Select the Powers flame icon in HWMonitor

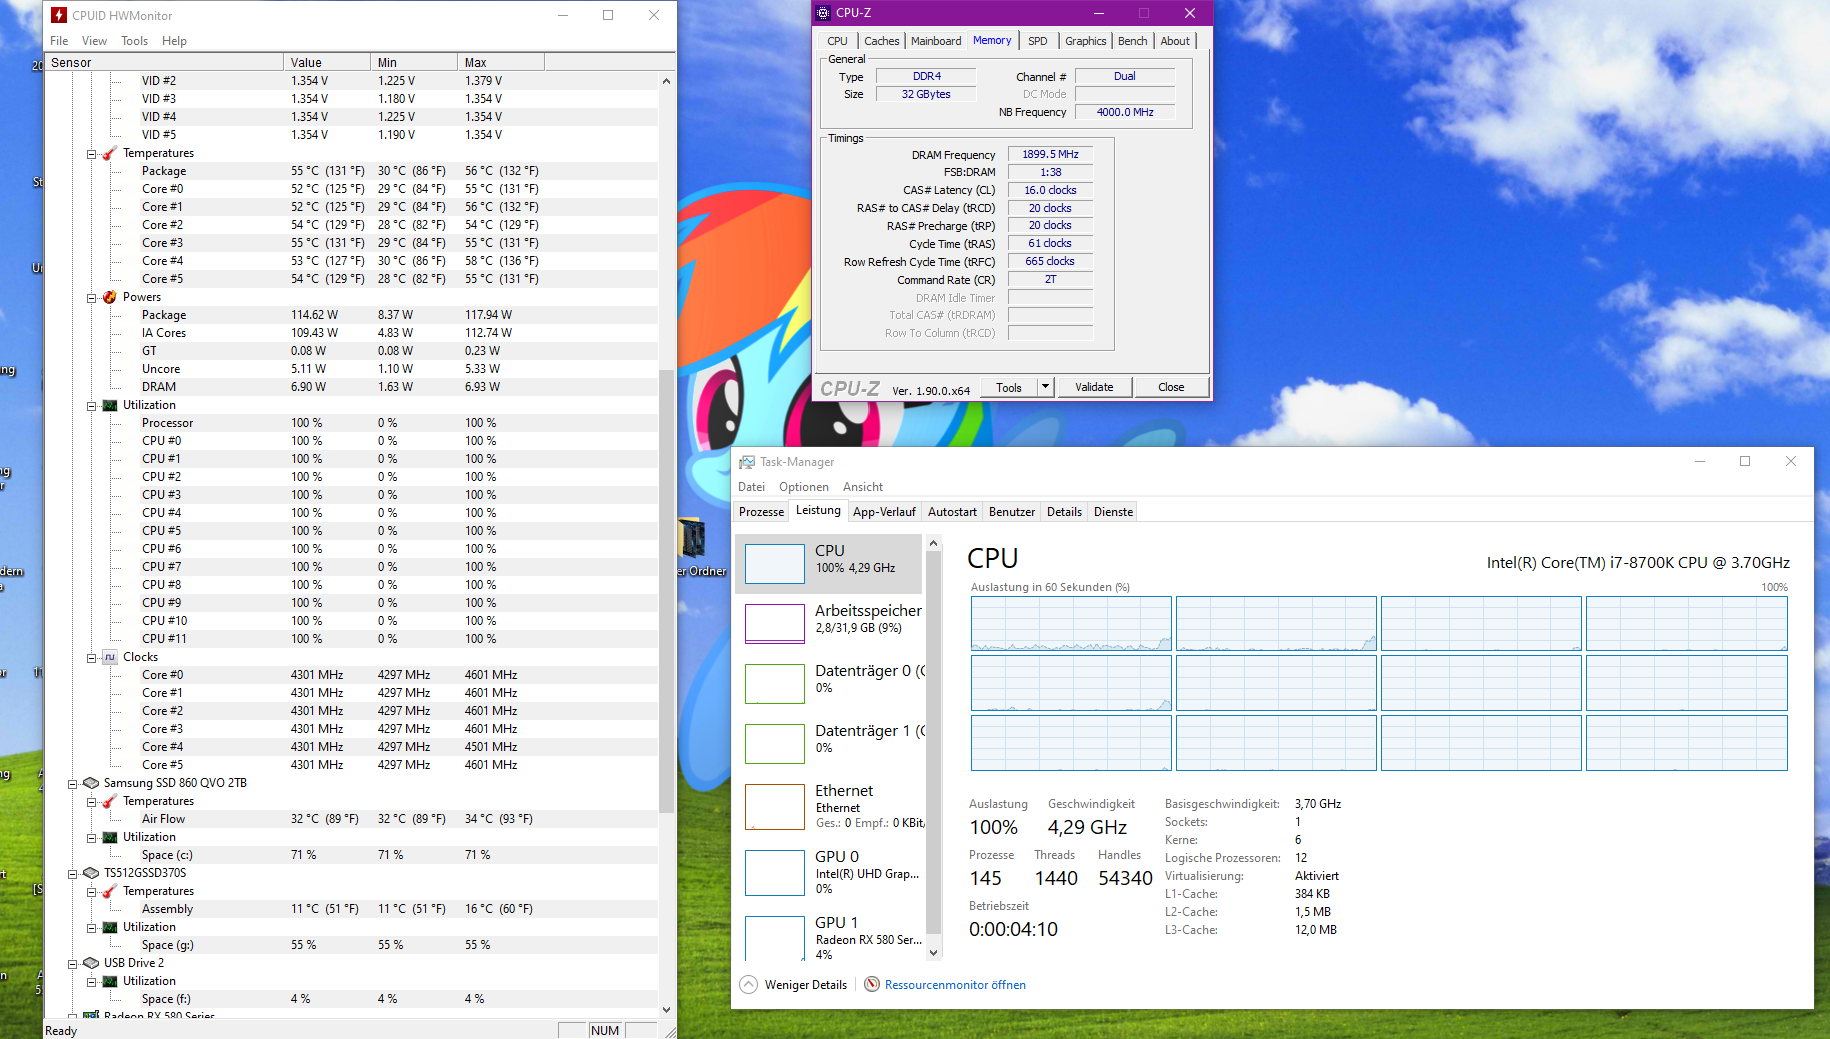(x=109, y=297)
